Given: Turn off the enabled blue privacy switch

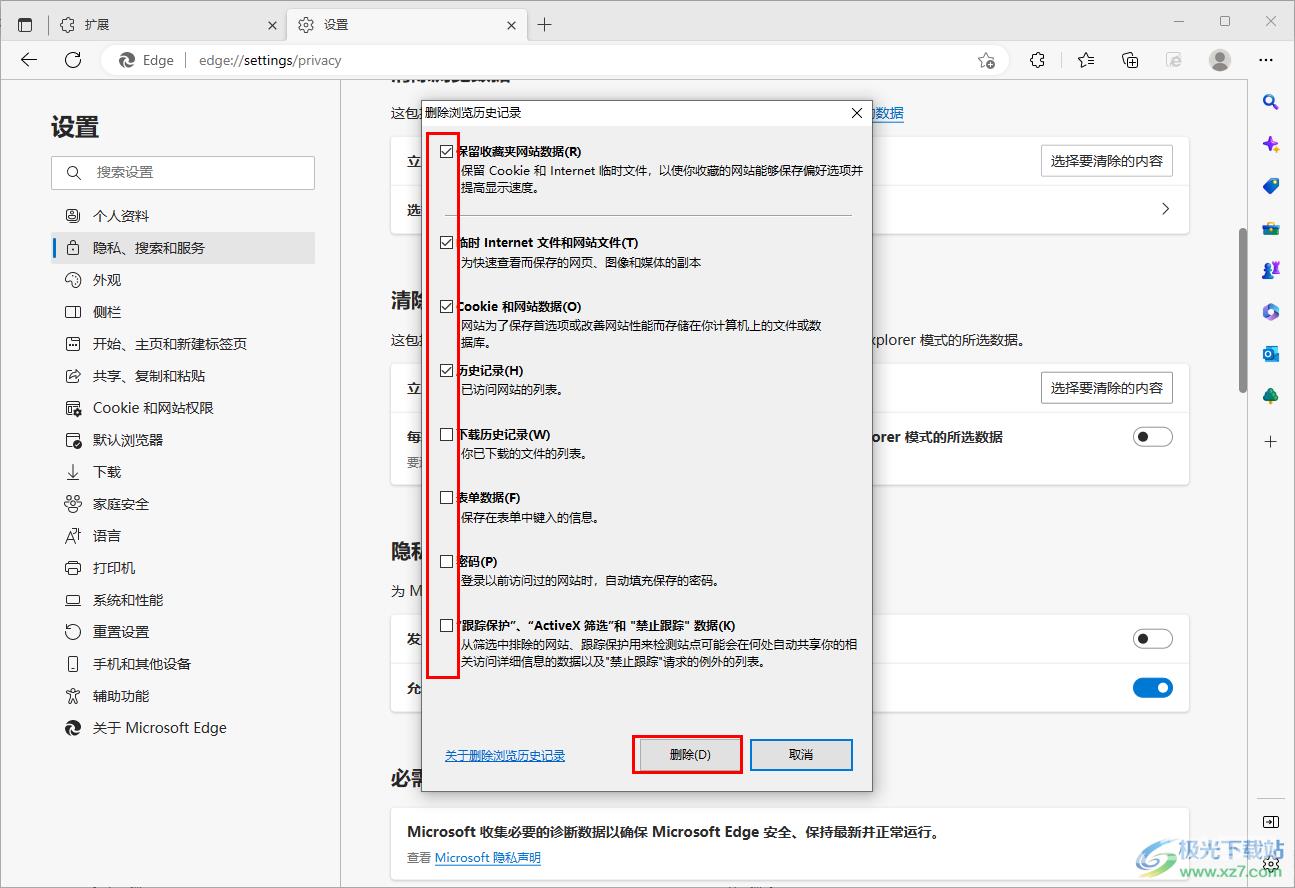Looking at the screenshot, I should click(x=1152, y=688).
